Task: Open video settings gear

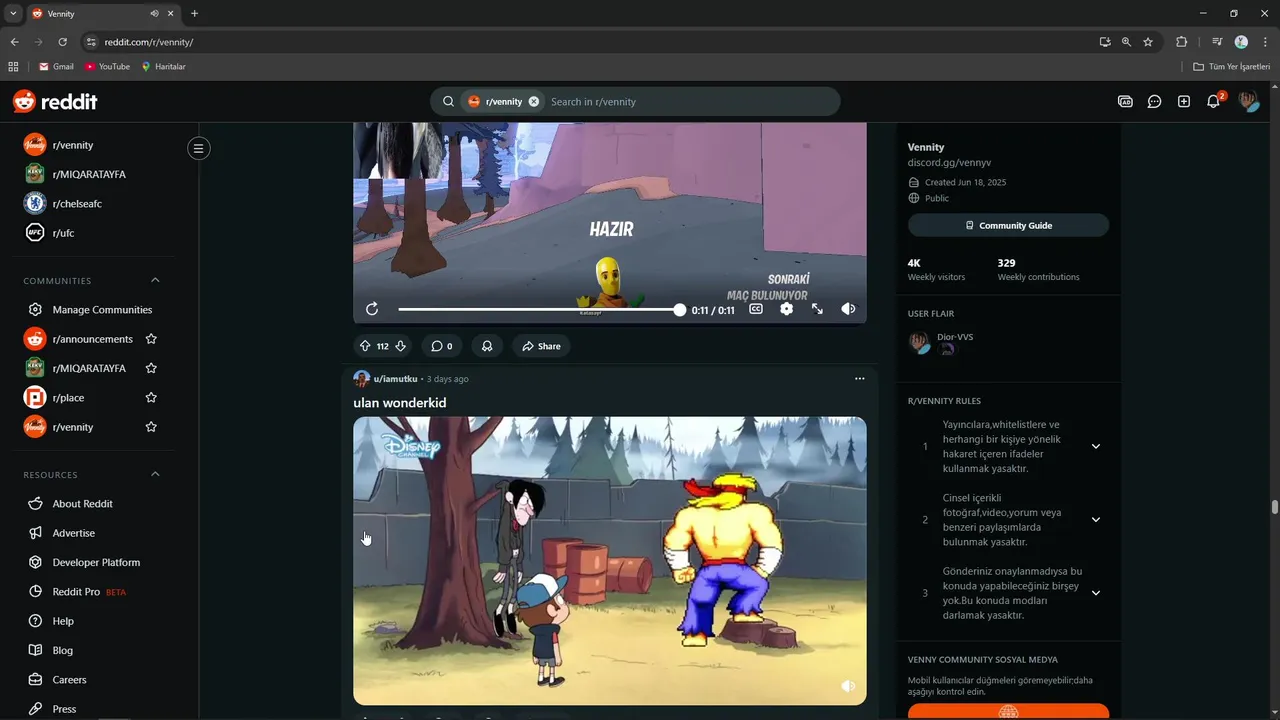Action: tap(787, 309)
